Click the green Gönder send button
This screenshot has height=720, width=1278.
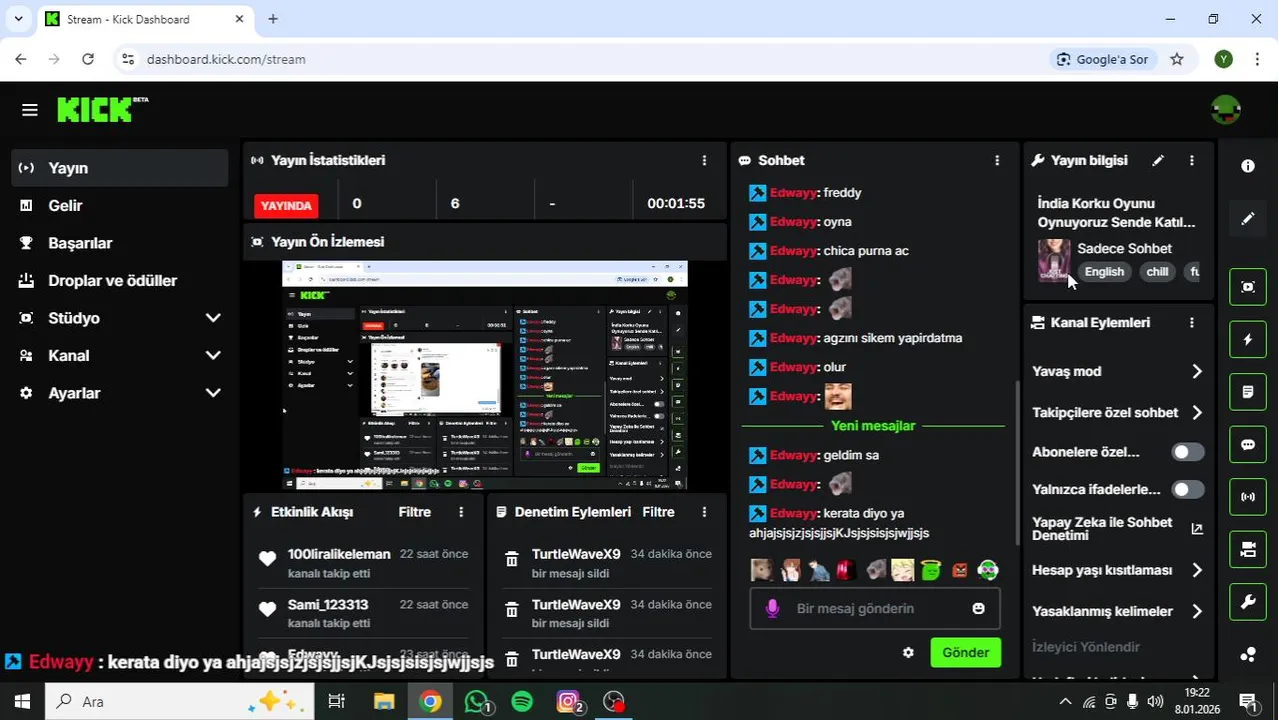(965, 653)
